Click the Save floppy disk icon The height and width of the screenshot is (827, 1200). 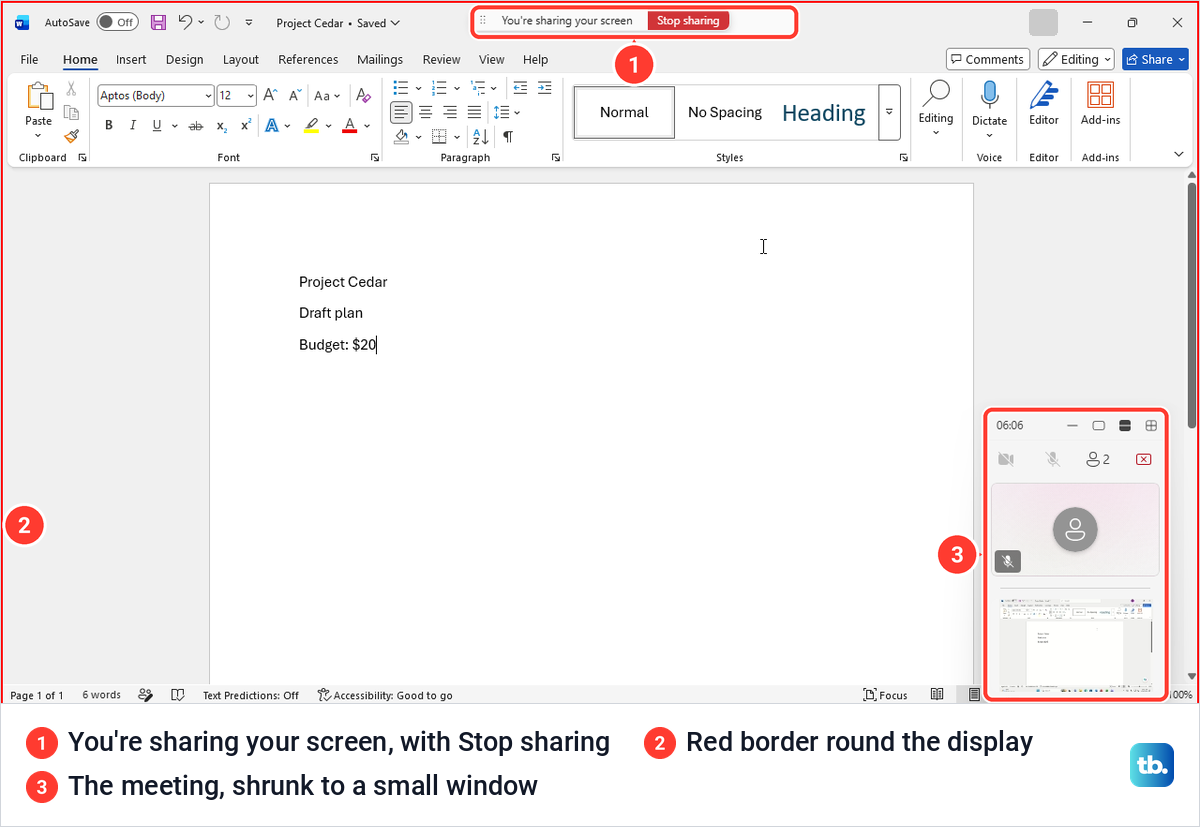click(x=158, y=22)
